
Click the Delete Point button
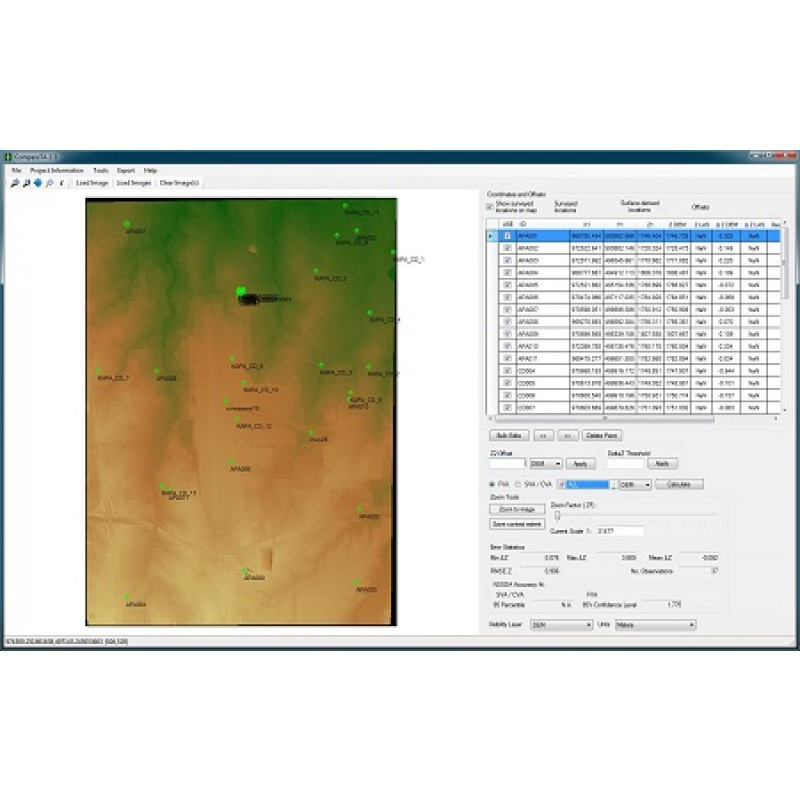click(x=602, y=436)
